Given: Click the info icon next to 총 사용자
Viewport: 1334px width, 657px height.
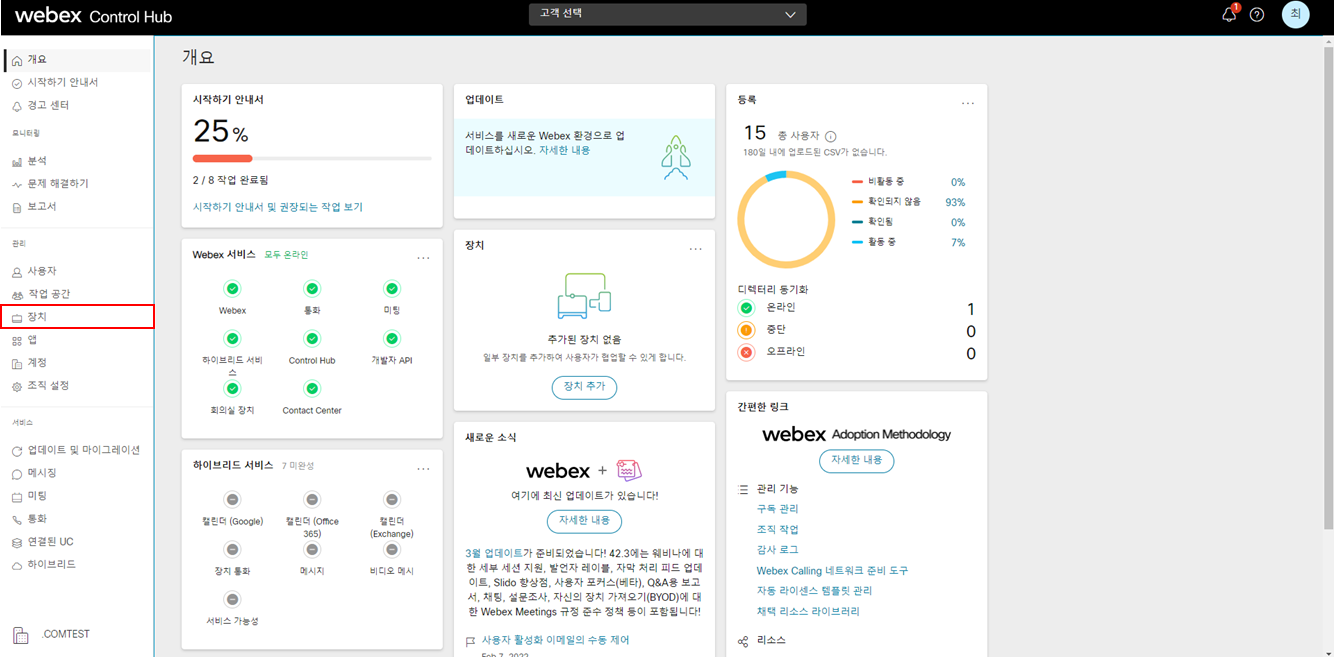Looking at the screenshot, I should coord(831,136).
